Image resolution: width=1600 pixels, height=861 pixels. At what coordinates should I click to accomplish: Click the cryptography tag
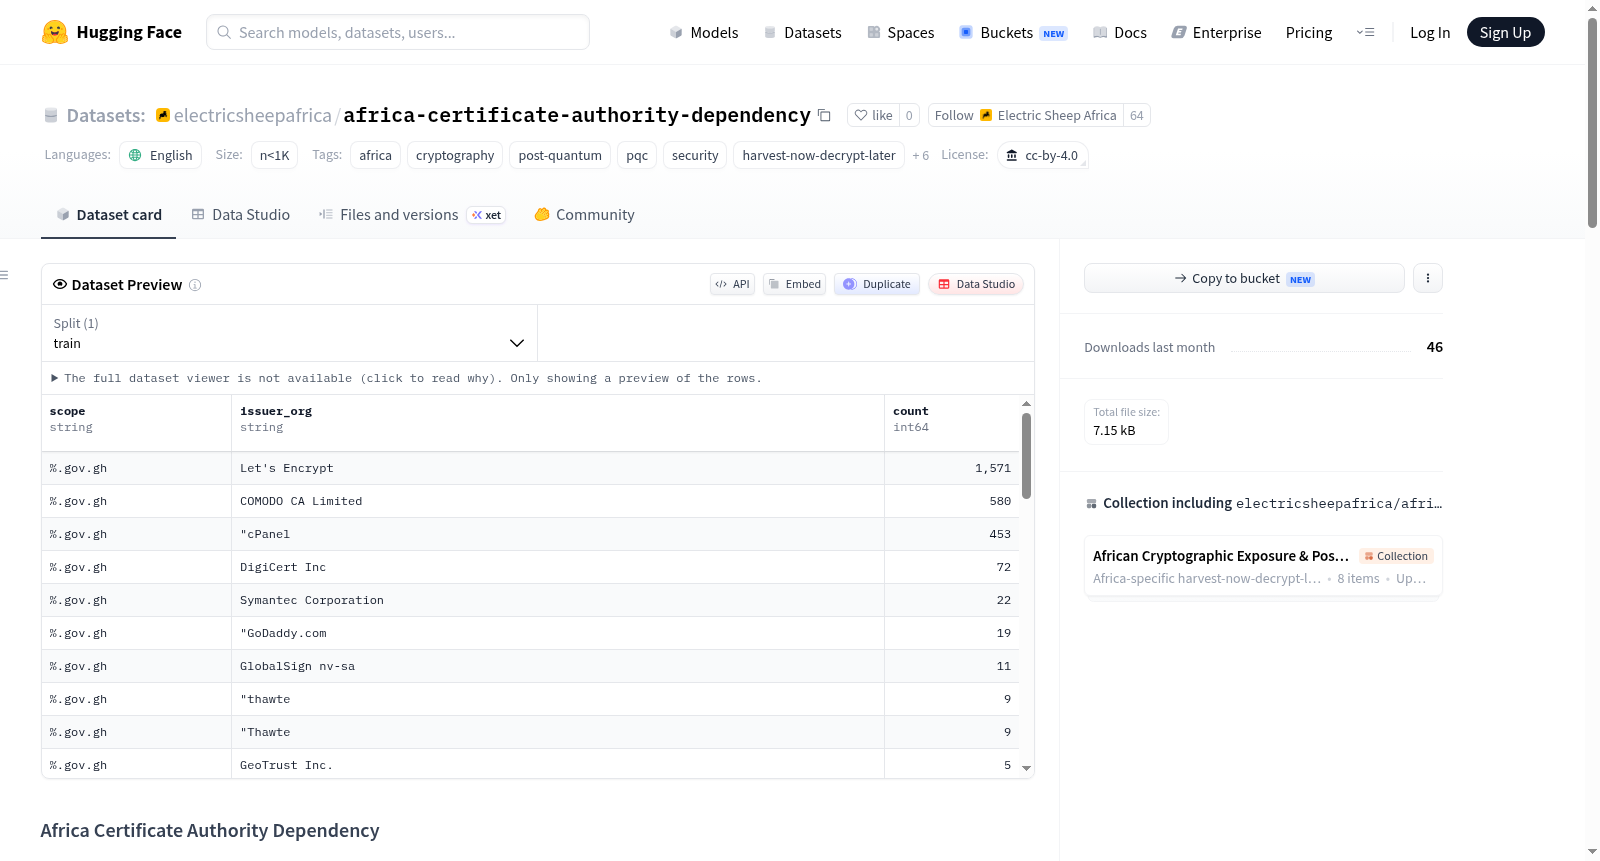coord(455,155)
